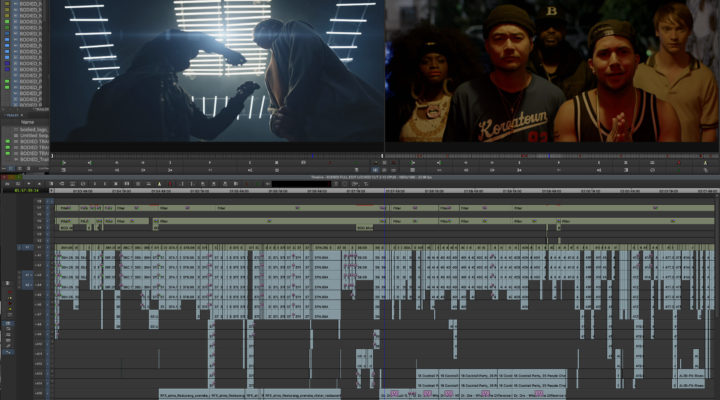Toggle the sync-lock cell for track A1
The width and height of the screenshot is (720, 400).
(x=47, y=255)
